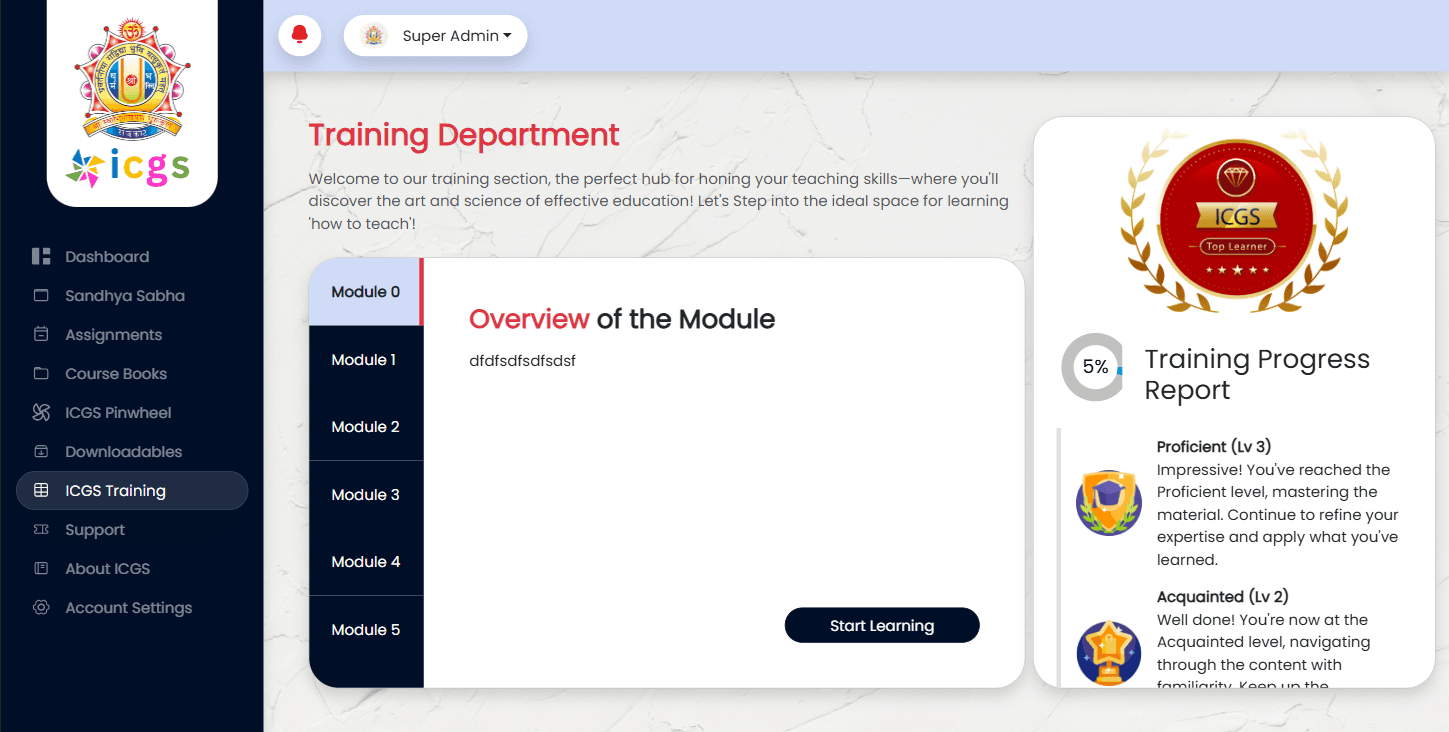Click the About ICGS sidebar icon
The image size is (1449, 732).
click(x=41, y=569)
